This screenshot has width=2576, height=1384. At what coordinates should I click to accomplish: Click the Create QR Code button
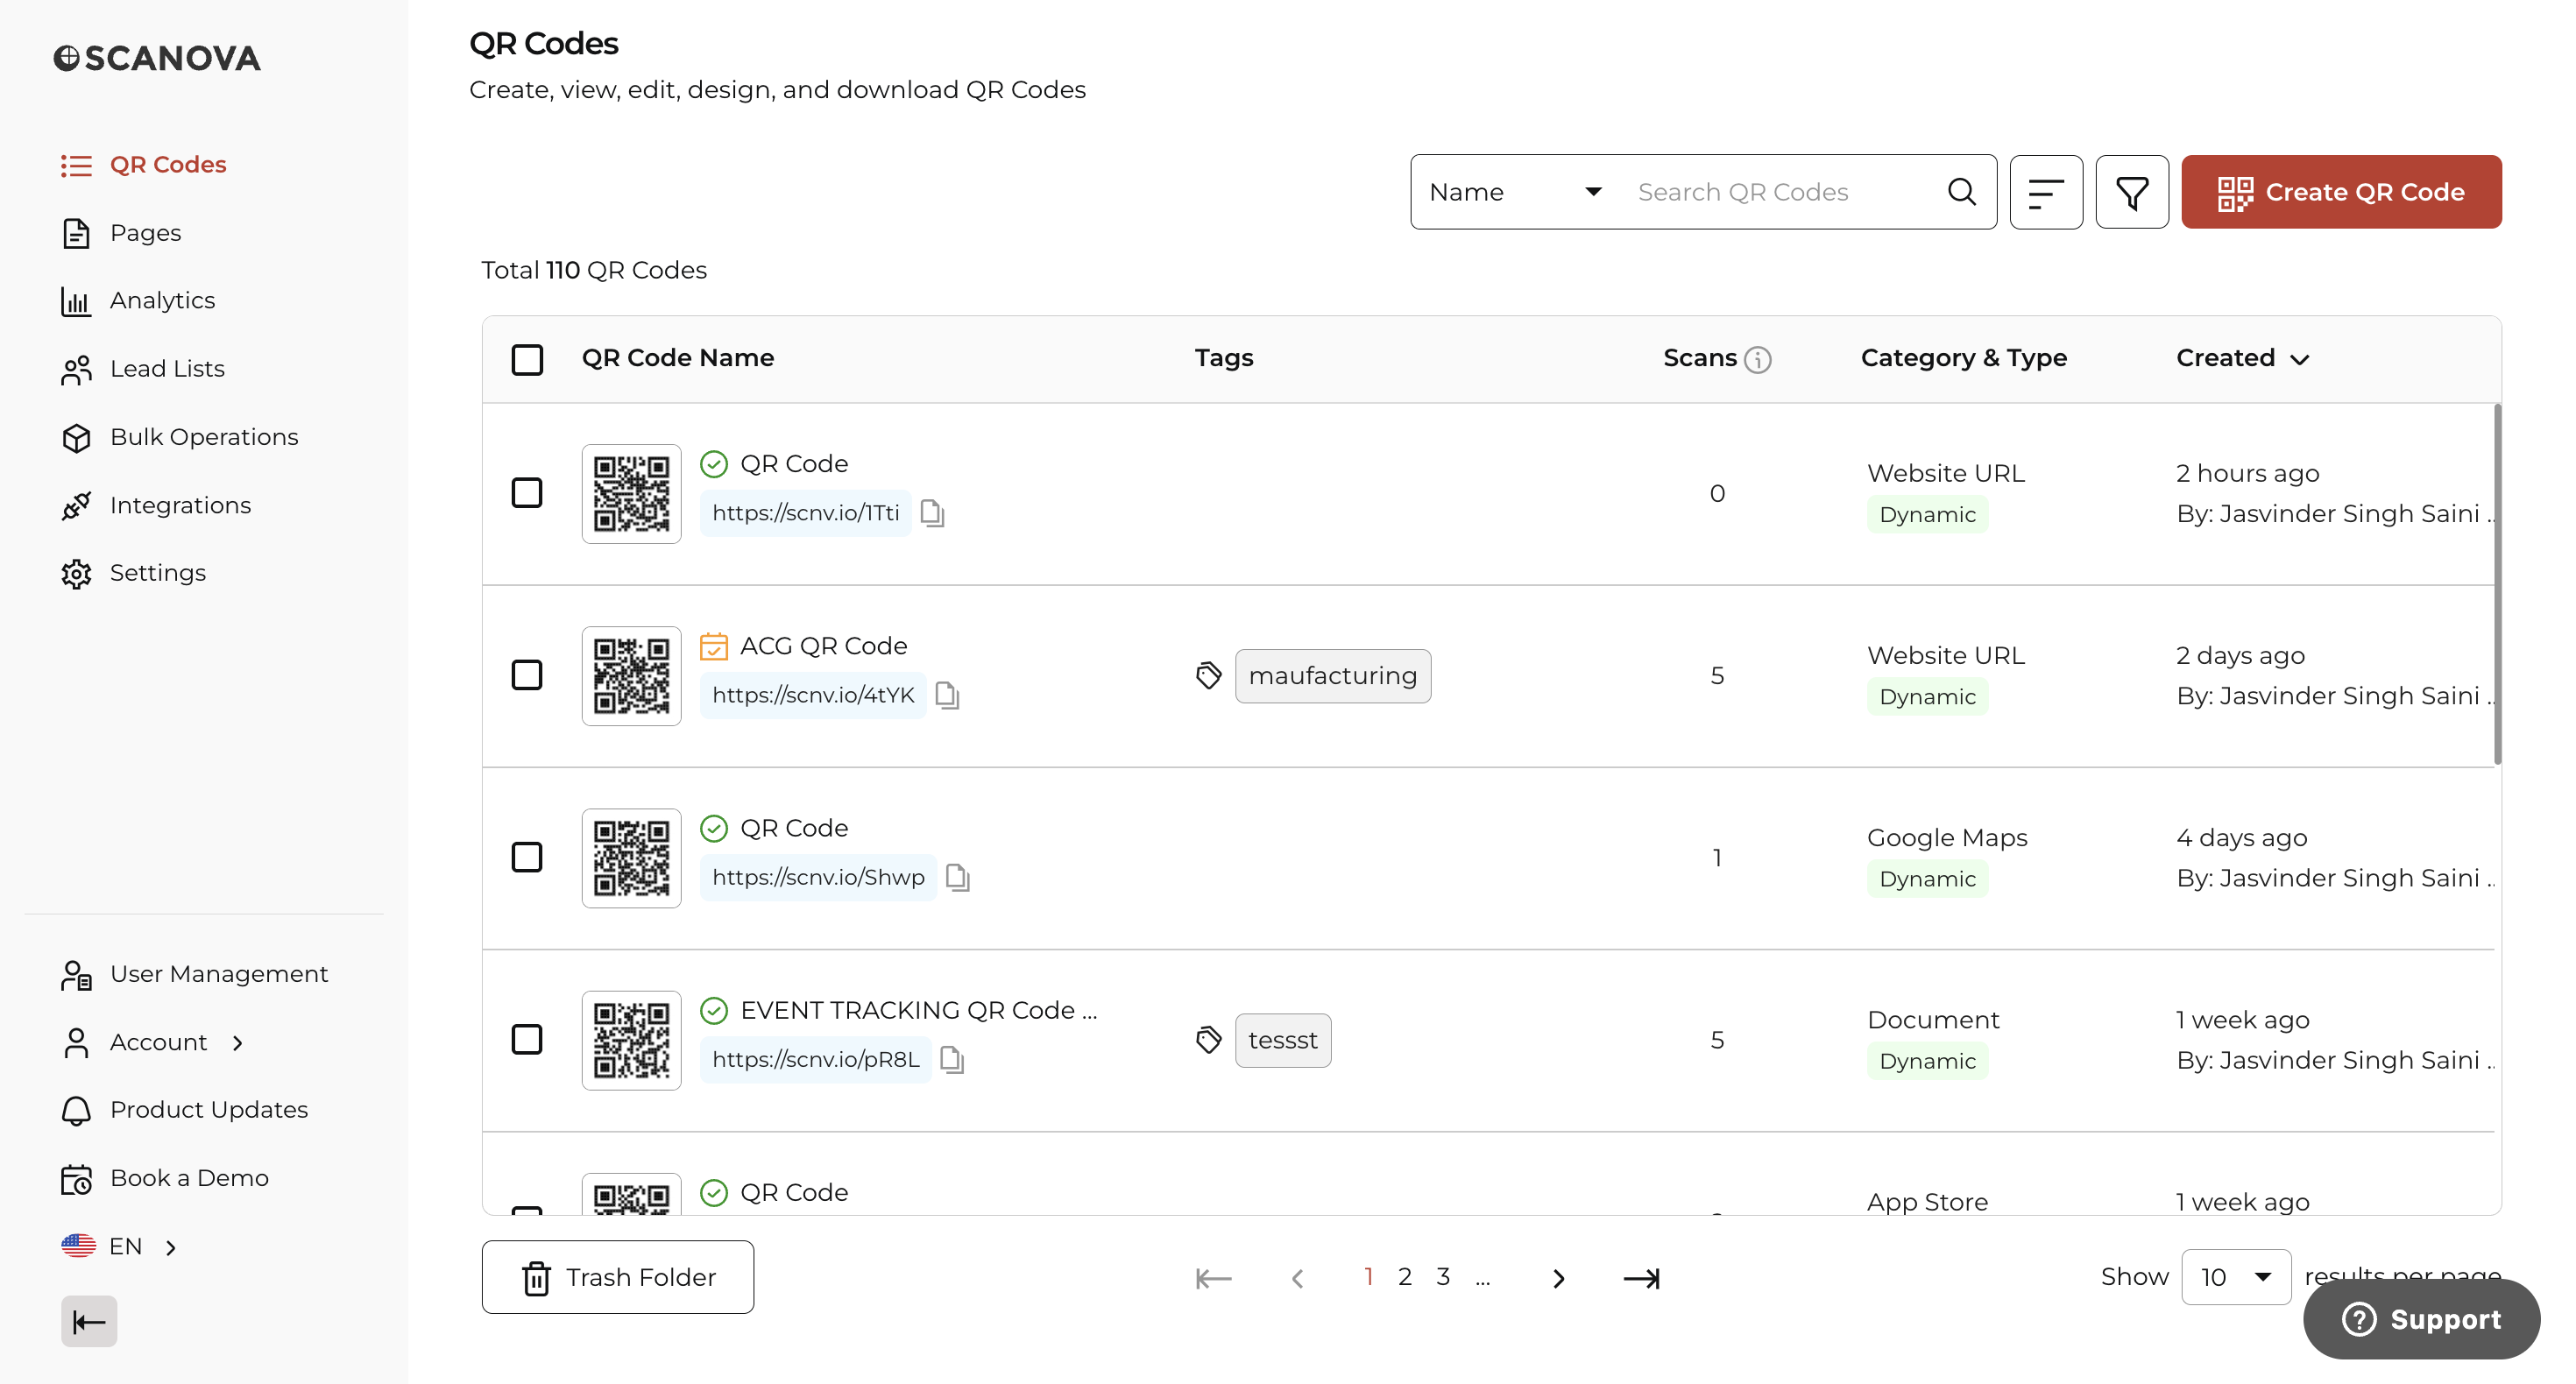[x=2341, y=192]
